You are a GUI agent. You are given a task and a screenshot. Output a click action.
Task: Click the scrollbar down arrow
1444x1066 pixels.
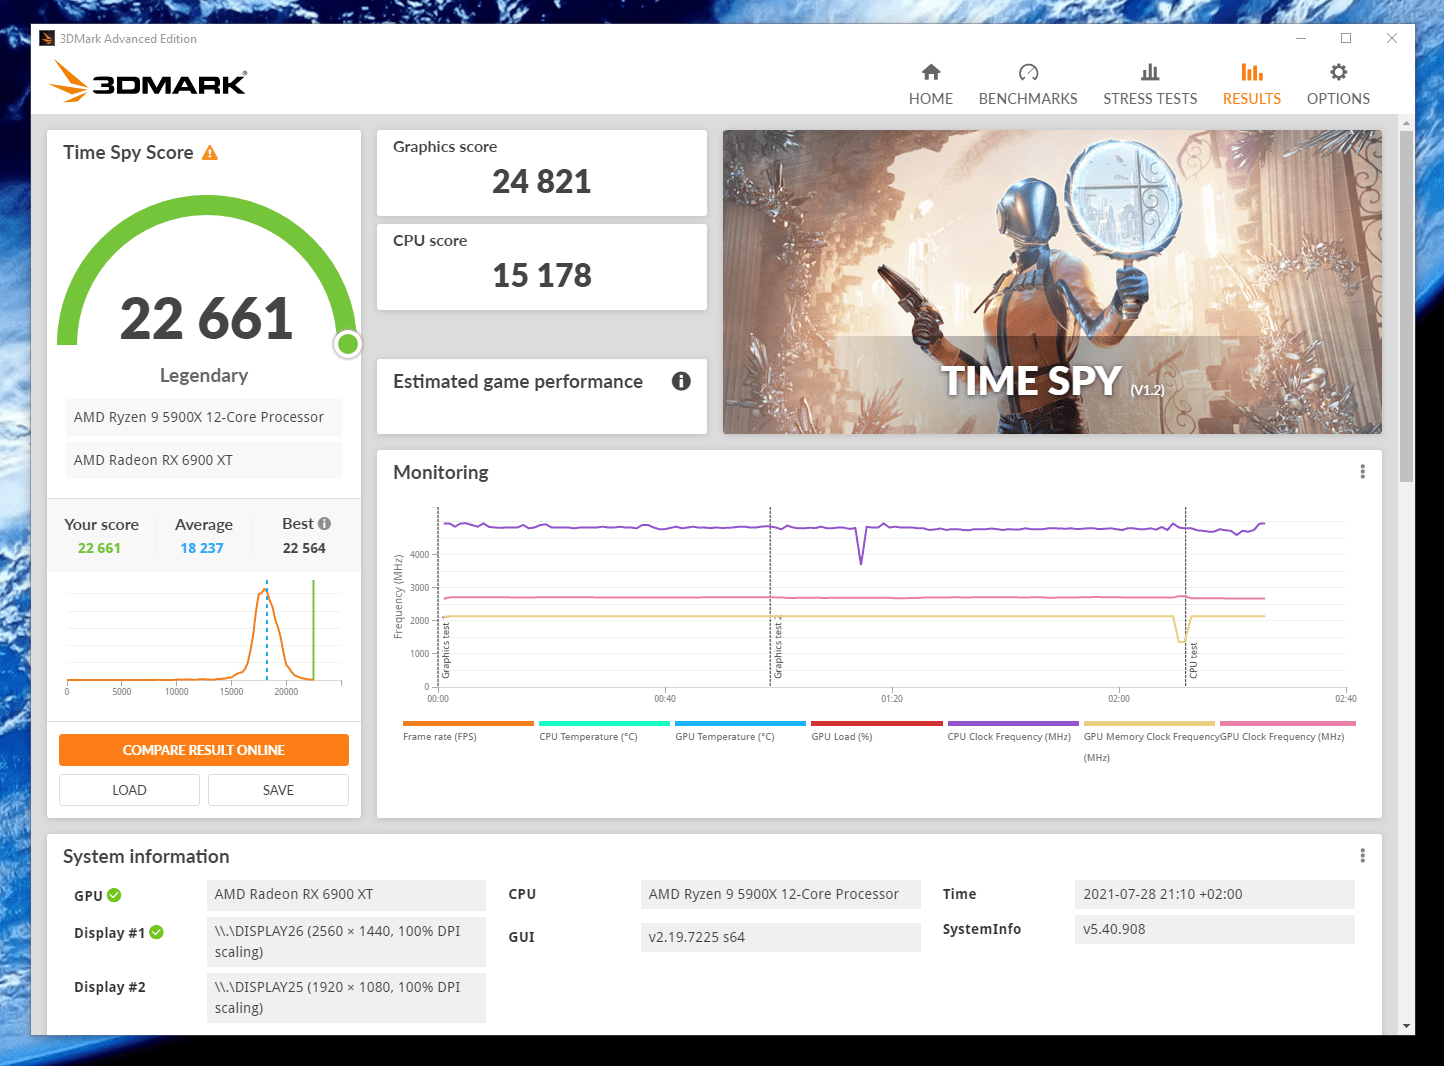pos(1407,1026)
